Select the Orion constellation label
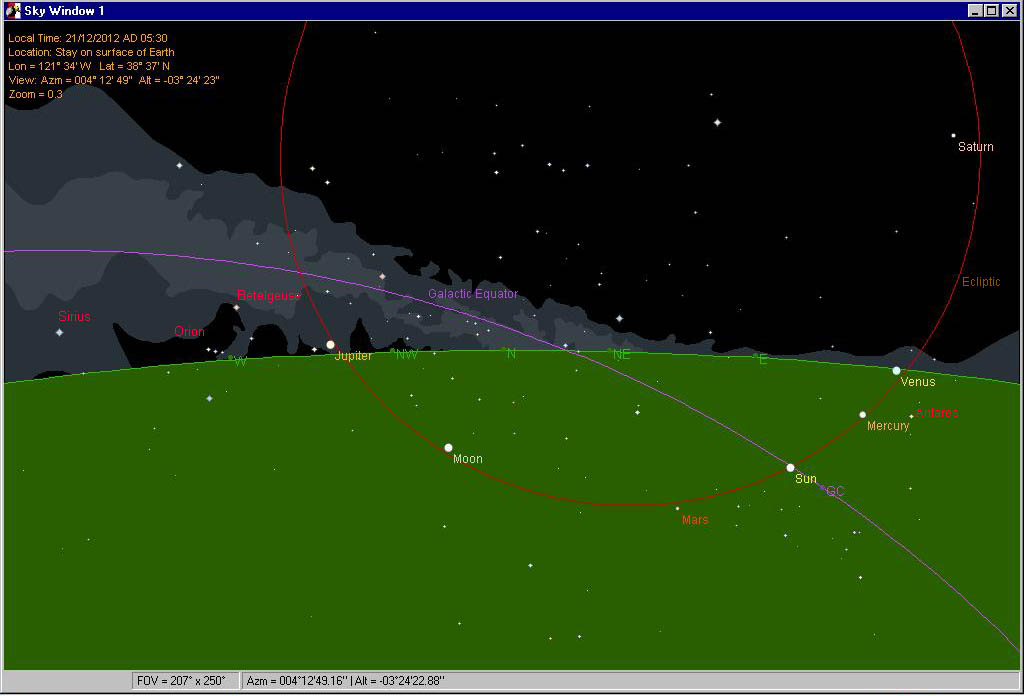This screenshot has width=1024, height=696. point(189,332)
